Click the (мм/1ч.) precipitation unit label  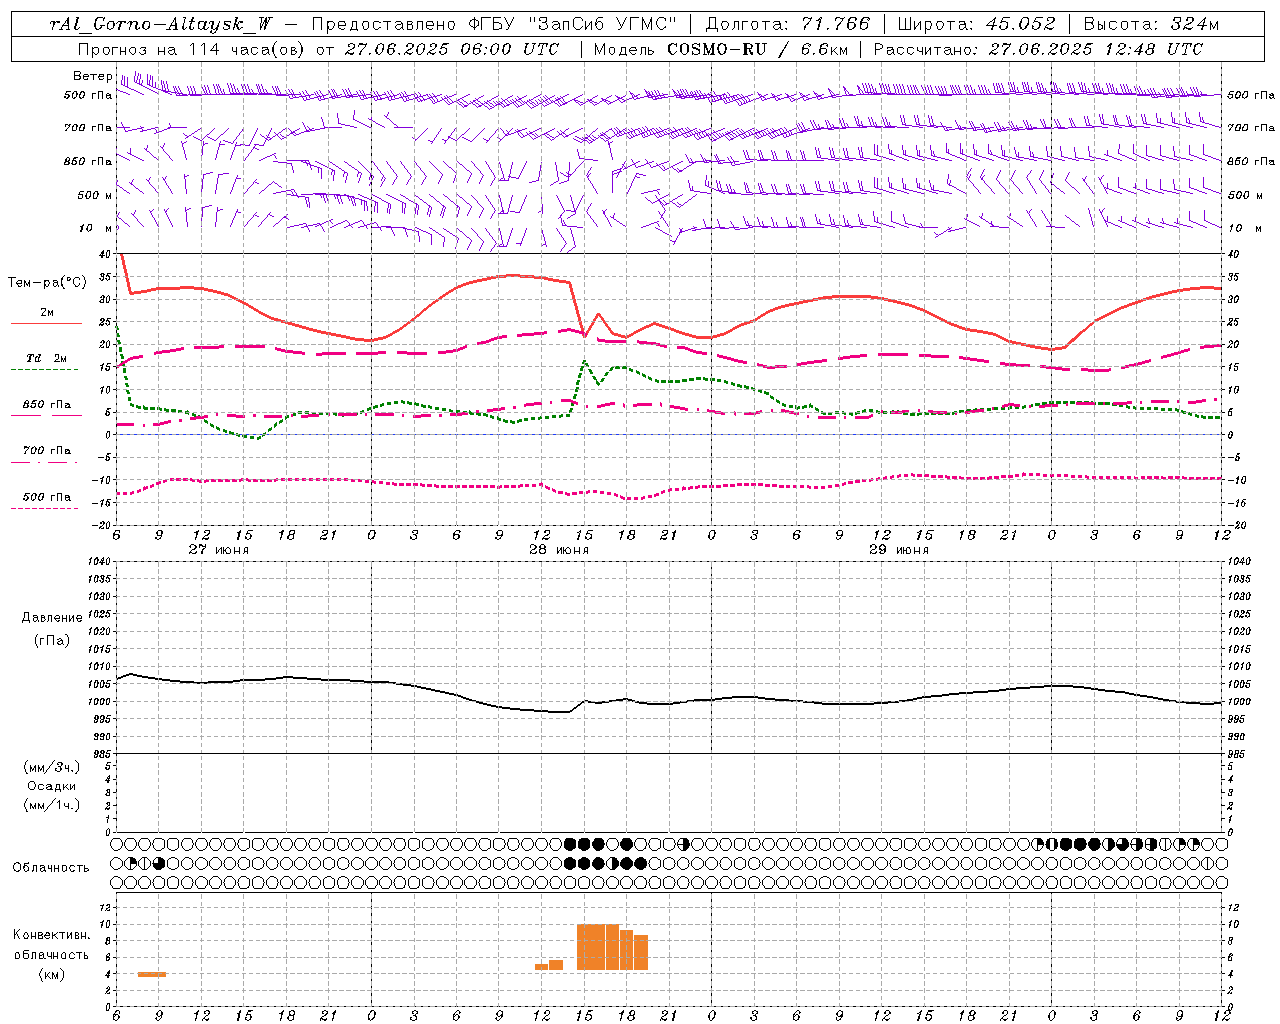coord(52,805)
